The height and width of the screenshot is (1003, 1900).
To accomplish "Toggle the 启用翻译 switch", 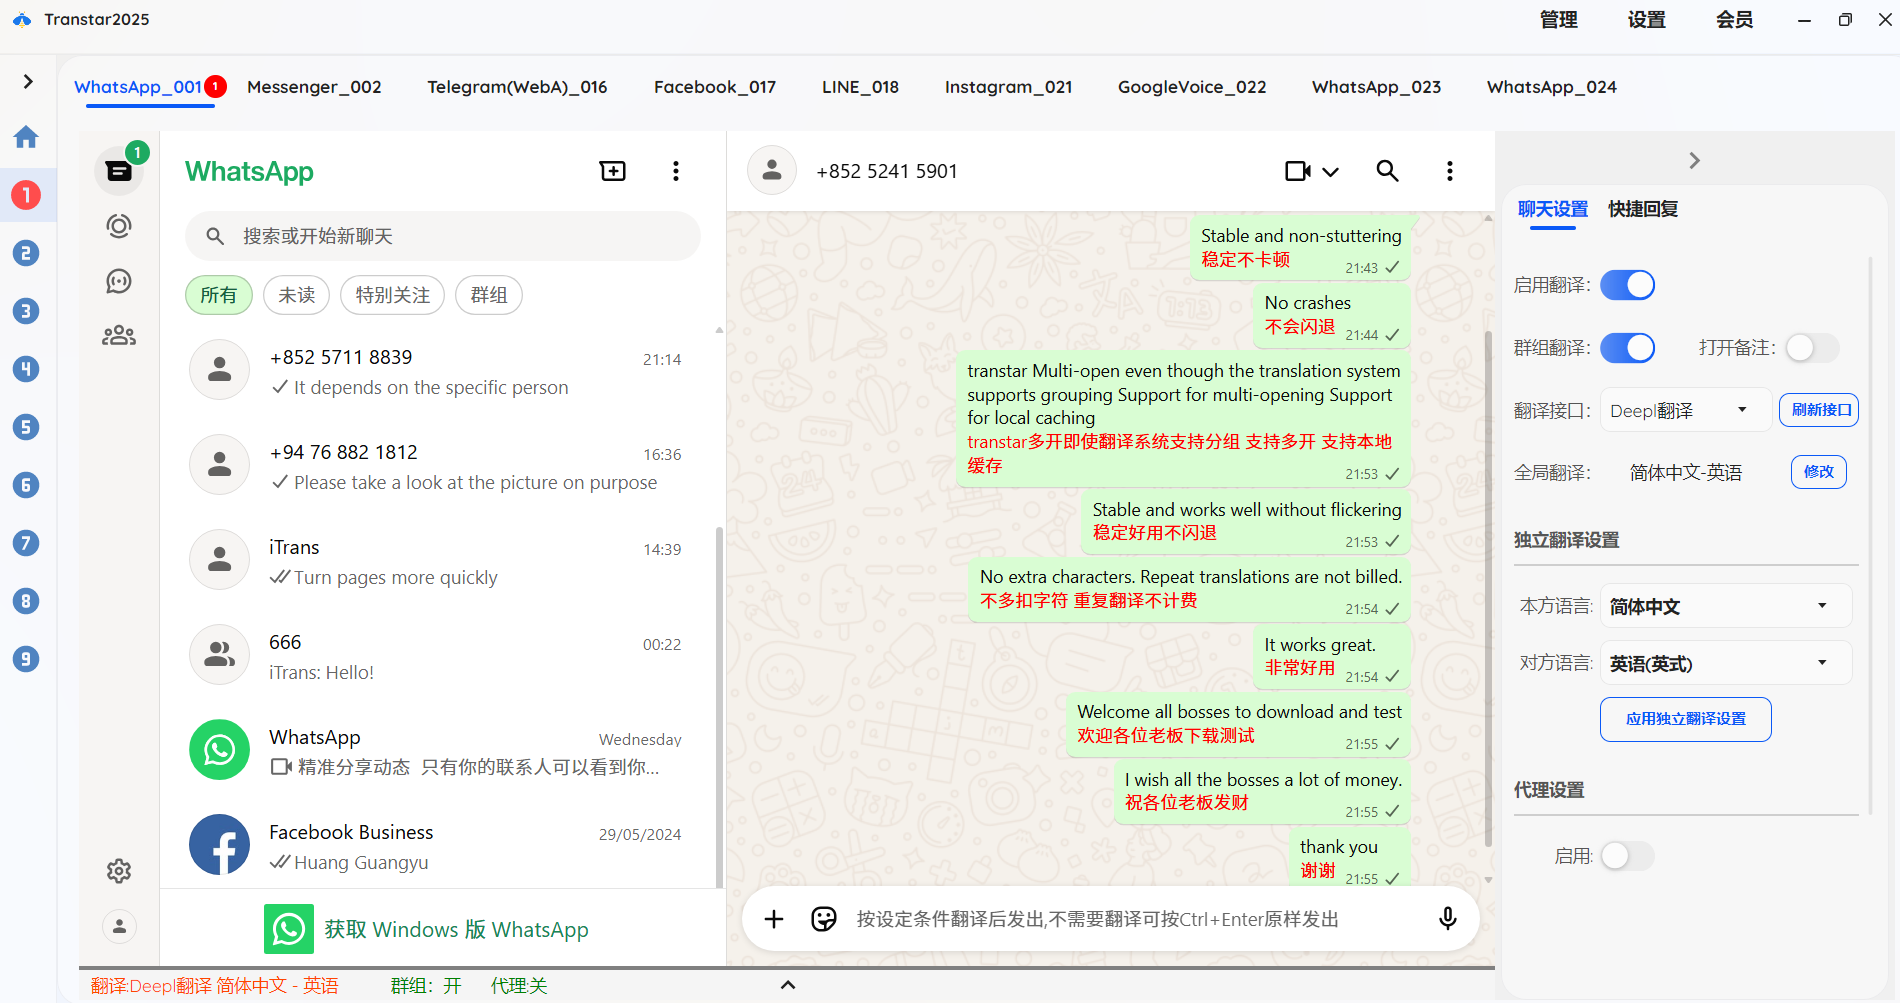I will [x=1627, y=285].
